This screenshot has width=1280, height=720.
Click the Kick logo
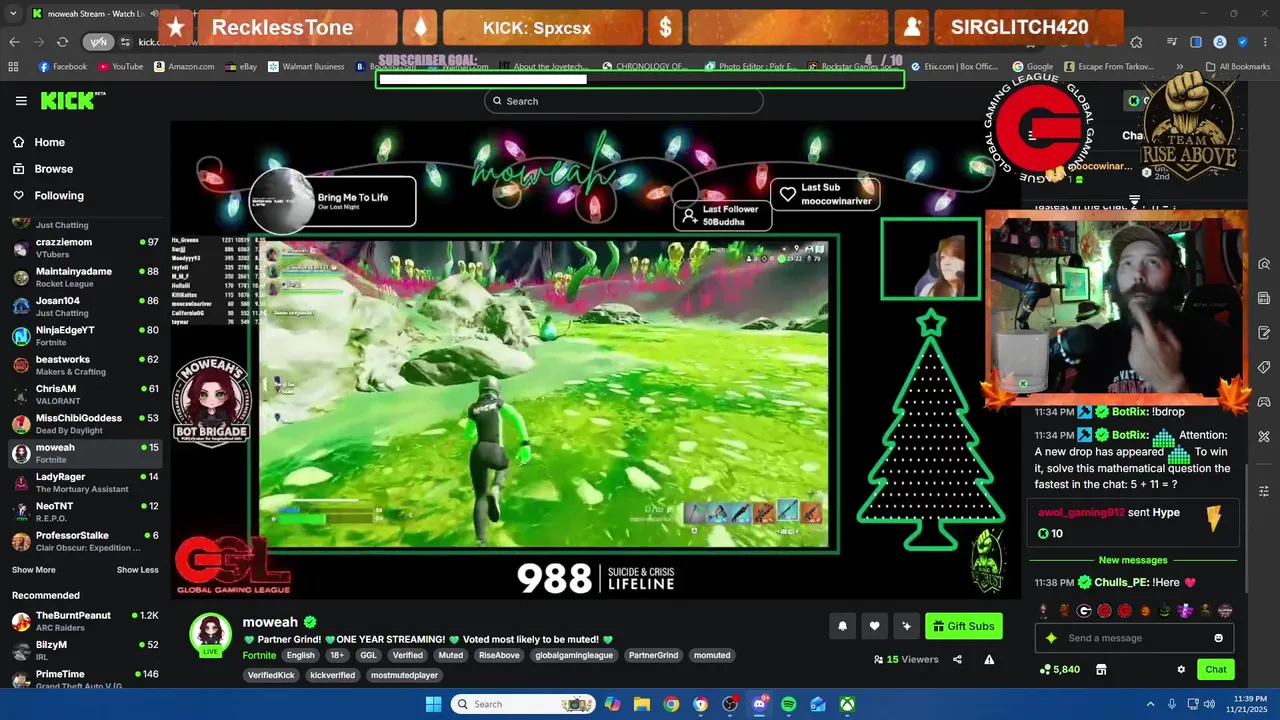pos(72,101)
